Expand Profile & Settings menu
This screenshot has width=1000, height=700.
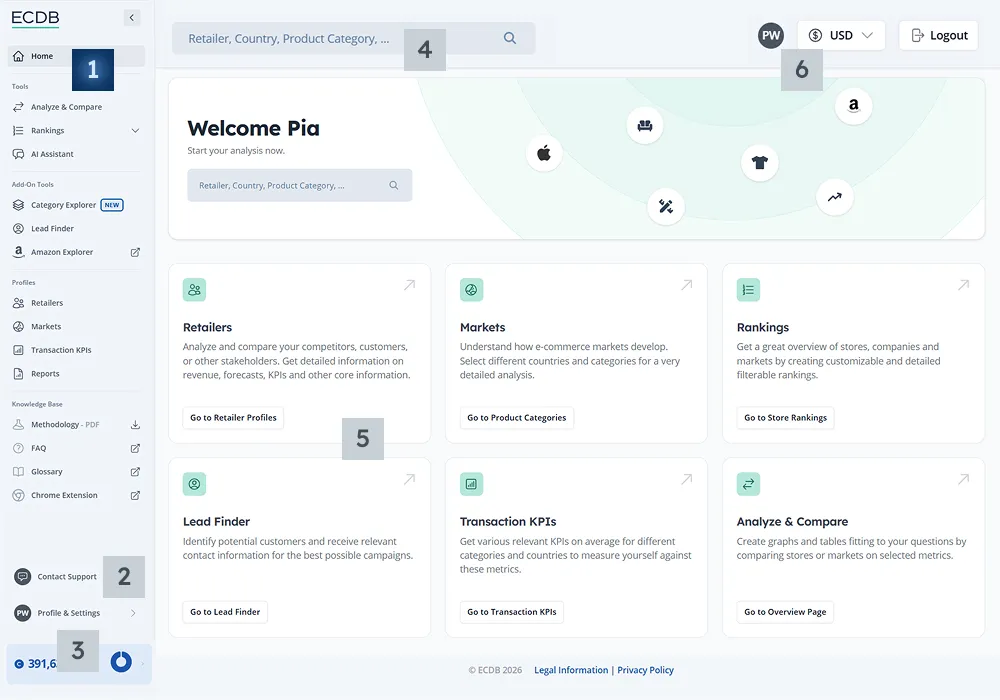(133, 613)
